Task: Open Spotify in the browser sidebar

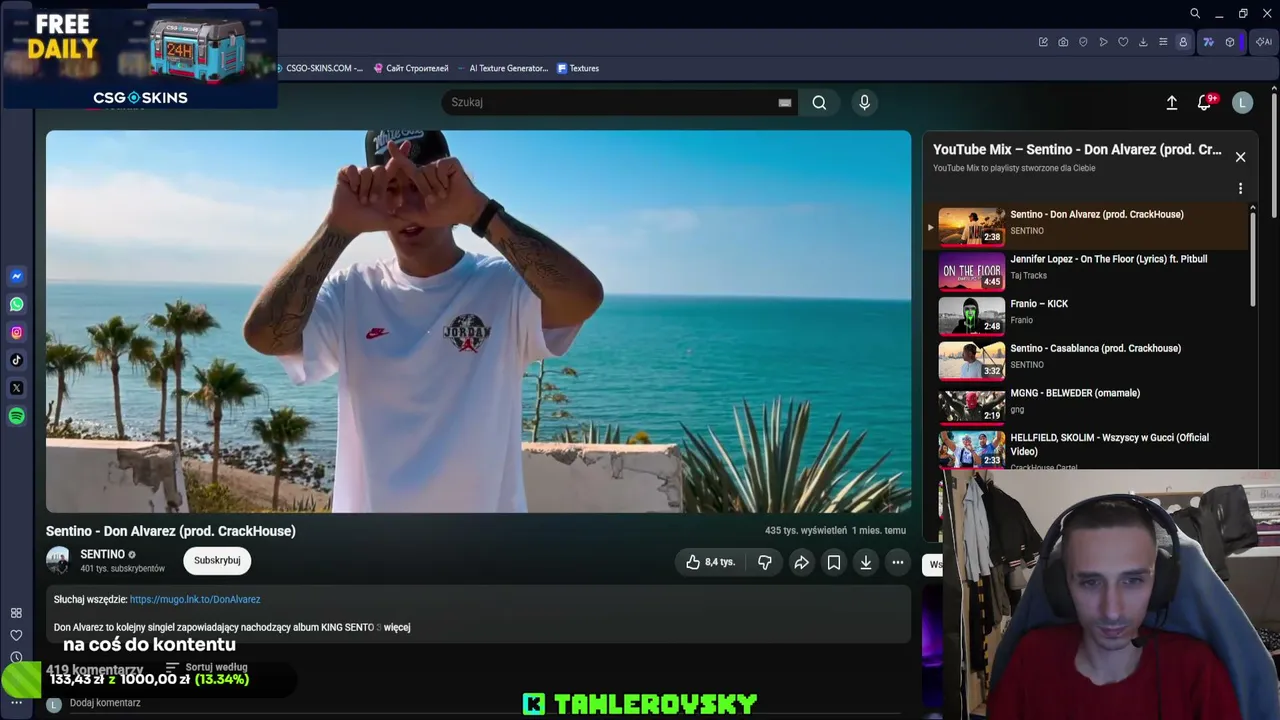Action: 16,416
